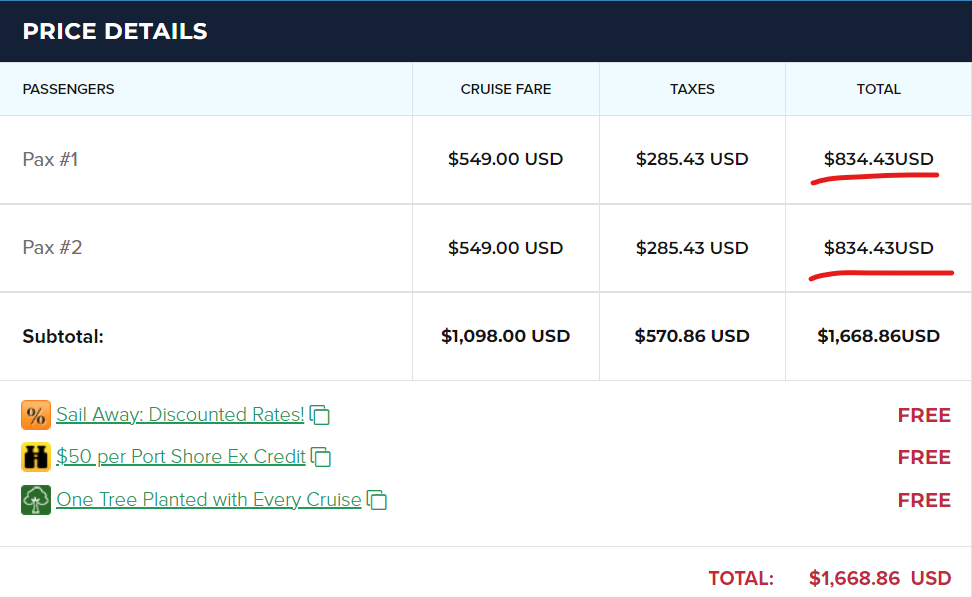Screen dimensions: 972x597
Task: Click the popup icon beside Sail Away rates
Action: pyautogui.click(x=320, y=415)
